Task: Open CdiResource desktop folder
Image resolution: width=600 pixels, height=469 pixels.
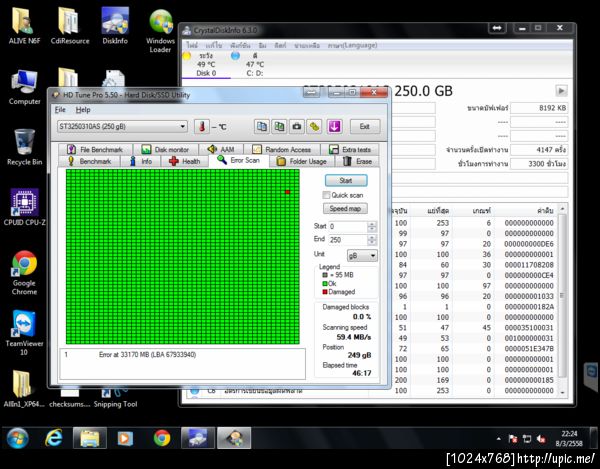Action: pyautogui.click(x=70, y=26)
